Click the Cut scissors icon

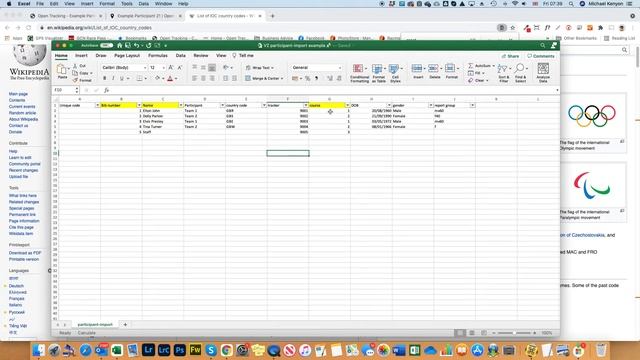[75, 66]
